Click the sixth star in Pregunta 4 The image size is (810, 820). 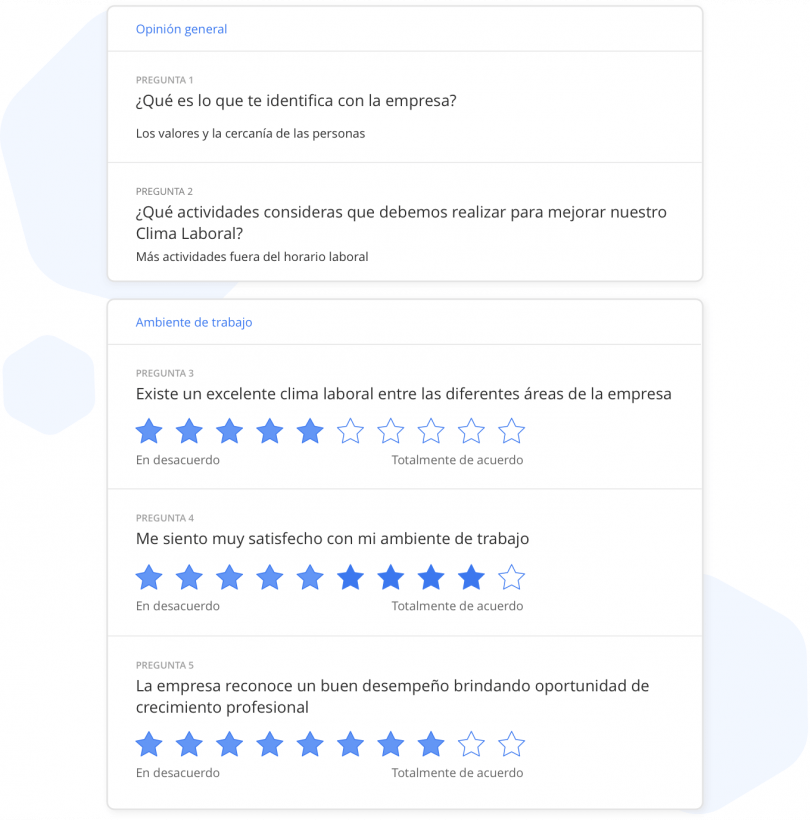coord(350,577)
